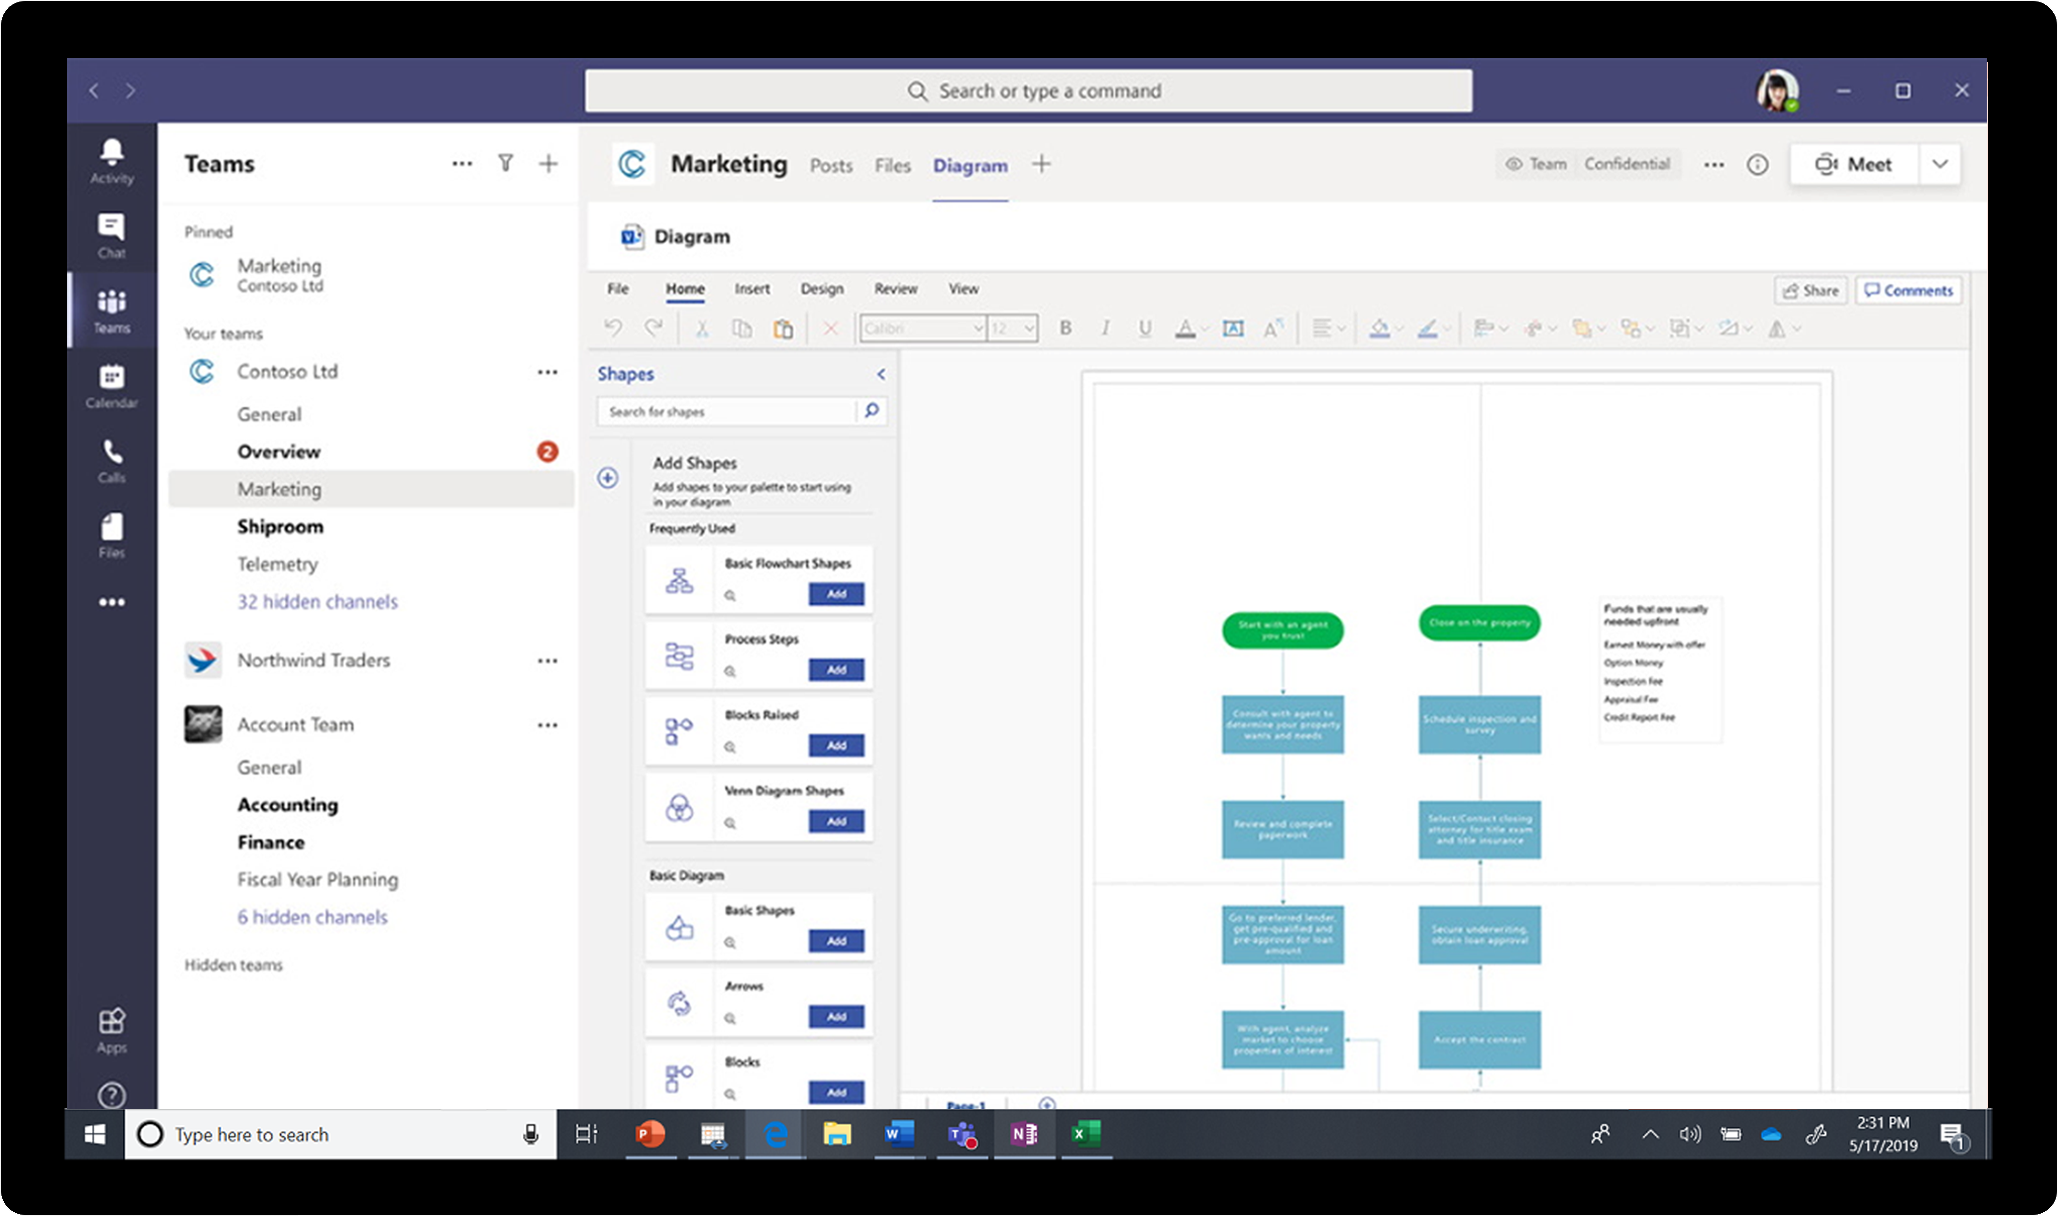This screenshot has height=1216, width=2058.
Task: Click the search shapes magnifier icon
Action: click(871, 411)
